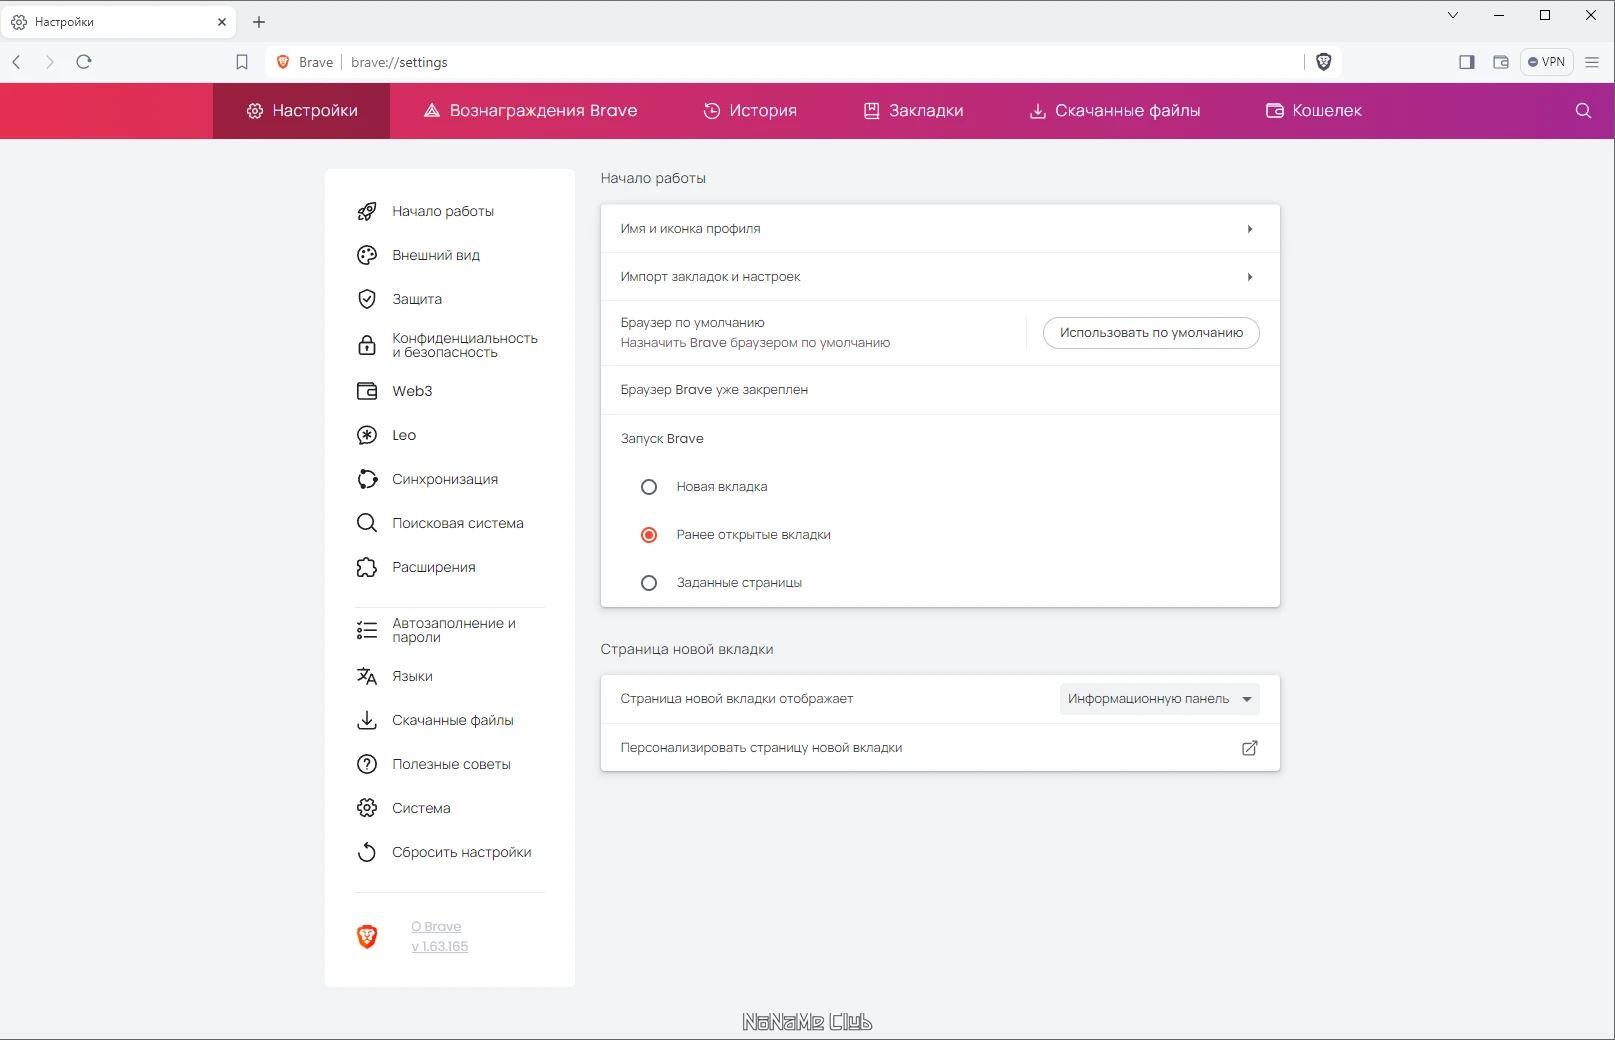Image resolution: width=1615 pixels, height=1040 pixels.
Task: Open the tab search chevron in title bar
Action: tap(1453, 15)
